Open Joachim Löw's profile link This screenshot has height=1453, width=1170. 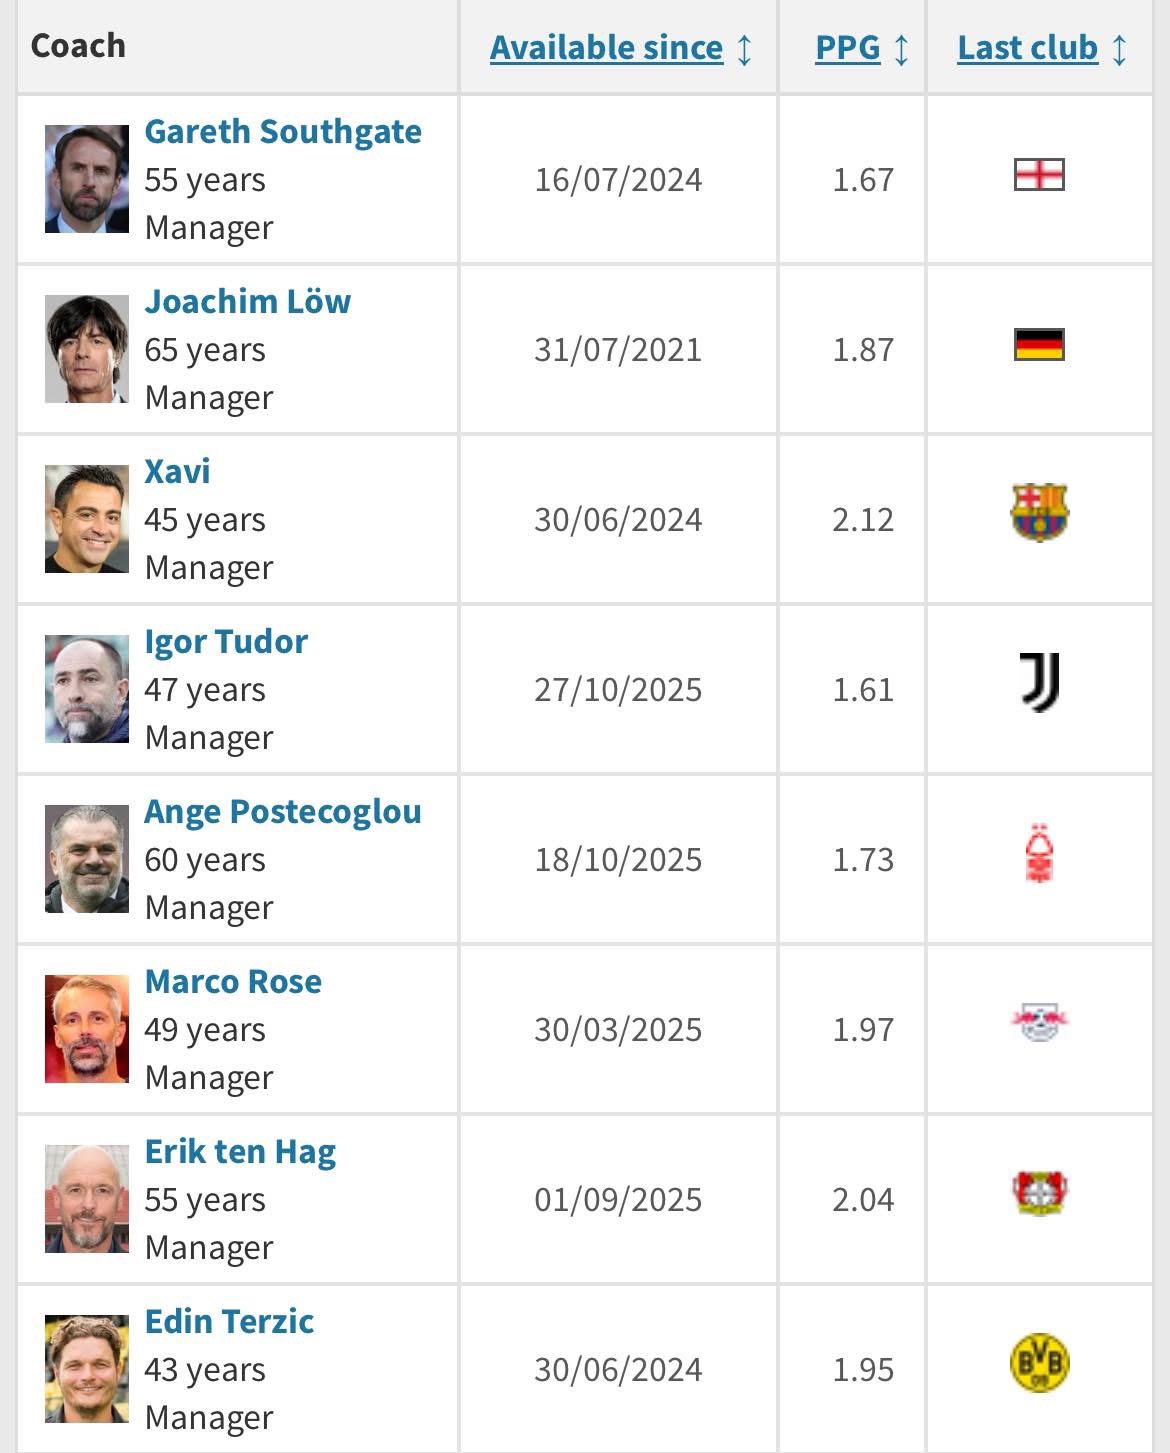[248, 301]
